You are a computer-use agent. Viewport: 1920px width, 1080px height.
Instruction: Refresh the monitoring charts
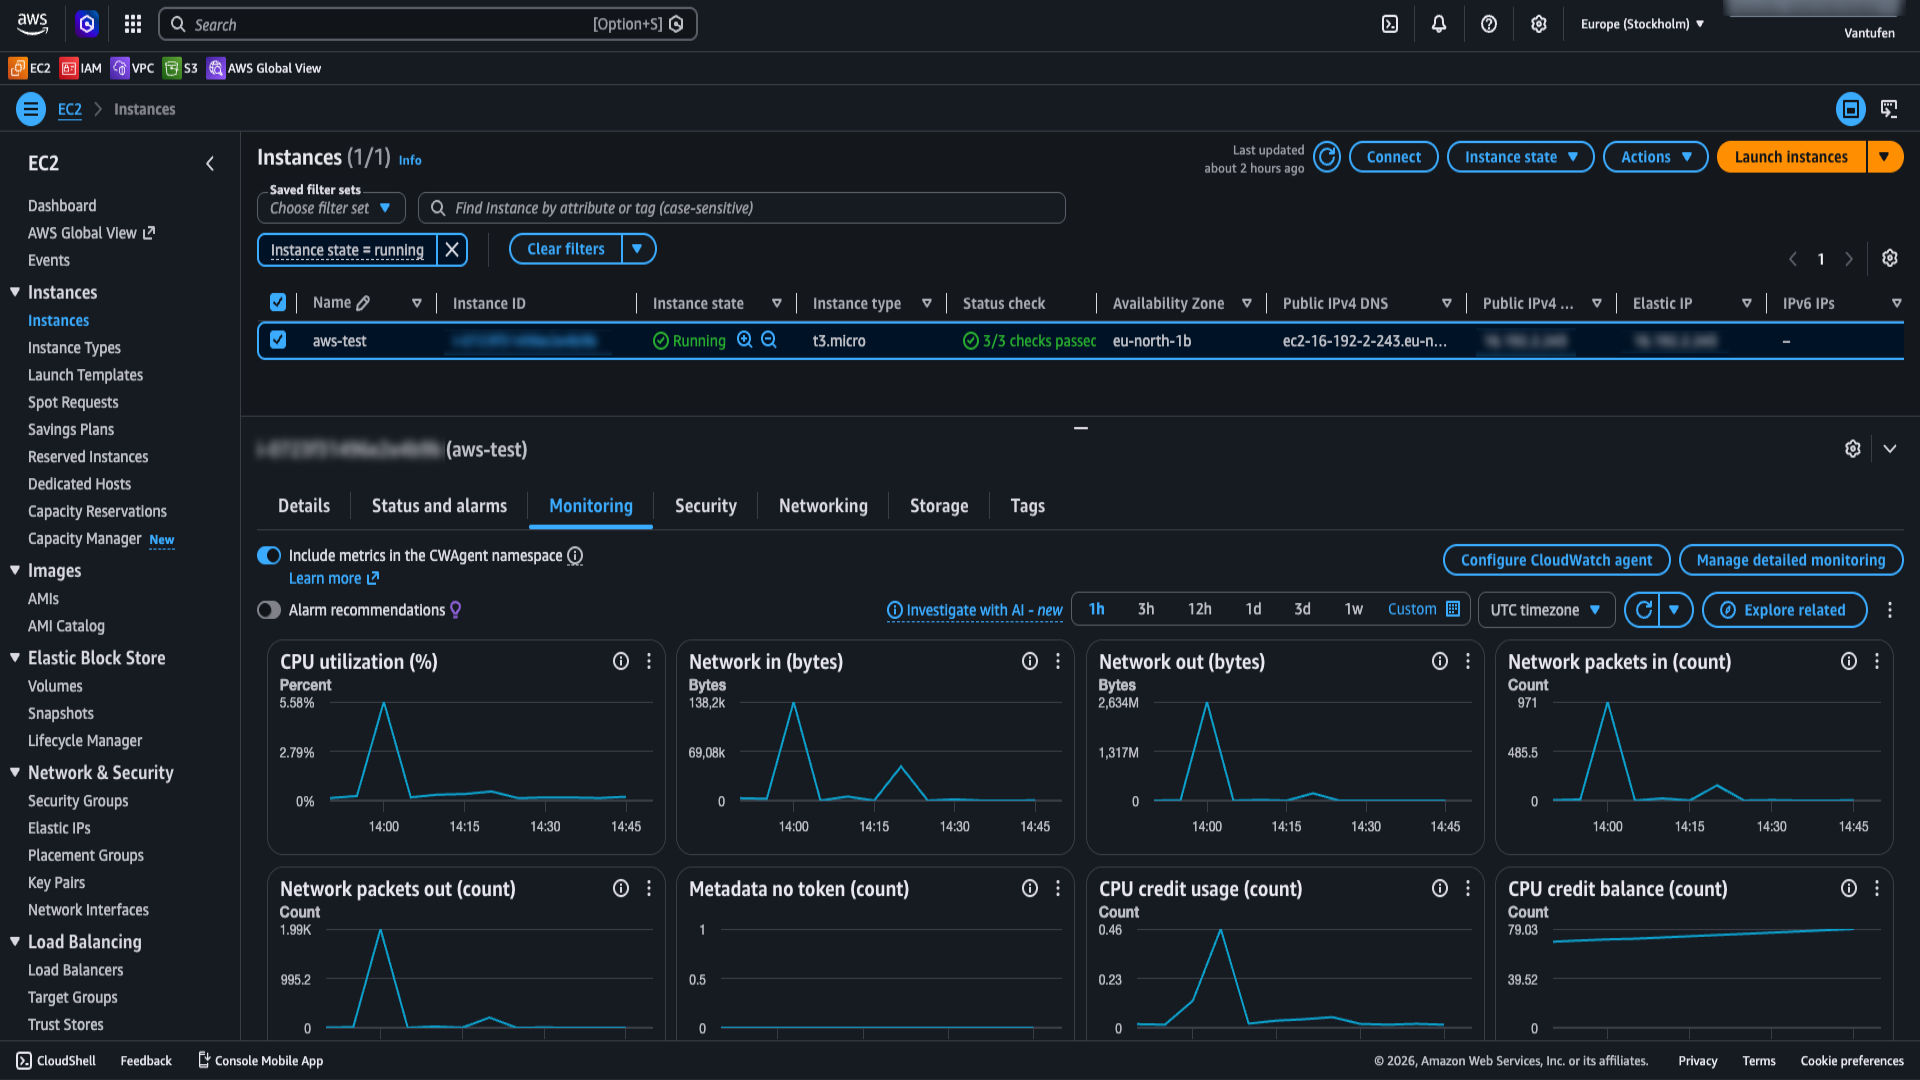[x=1643, y=610]
